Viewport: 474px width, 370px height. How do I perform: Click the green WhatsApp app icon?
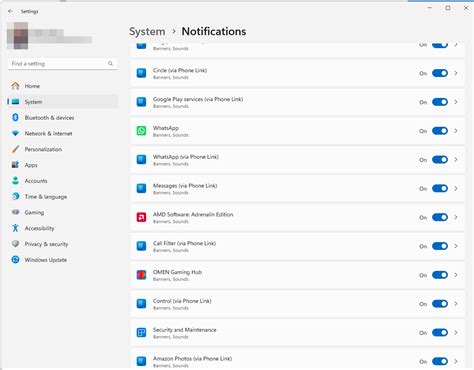pyautogui.click(x=141, y=131)
